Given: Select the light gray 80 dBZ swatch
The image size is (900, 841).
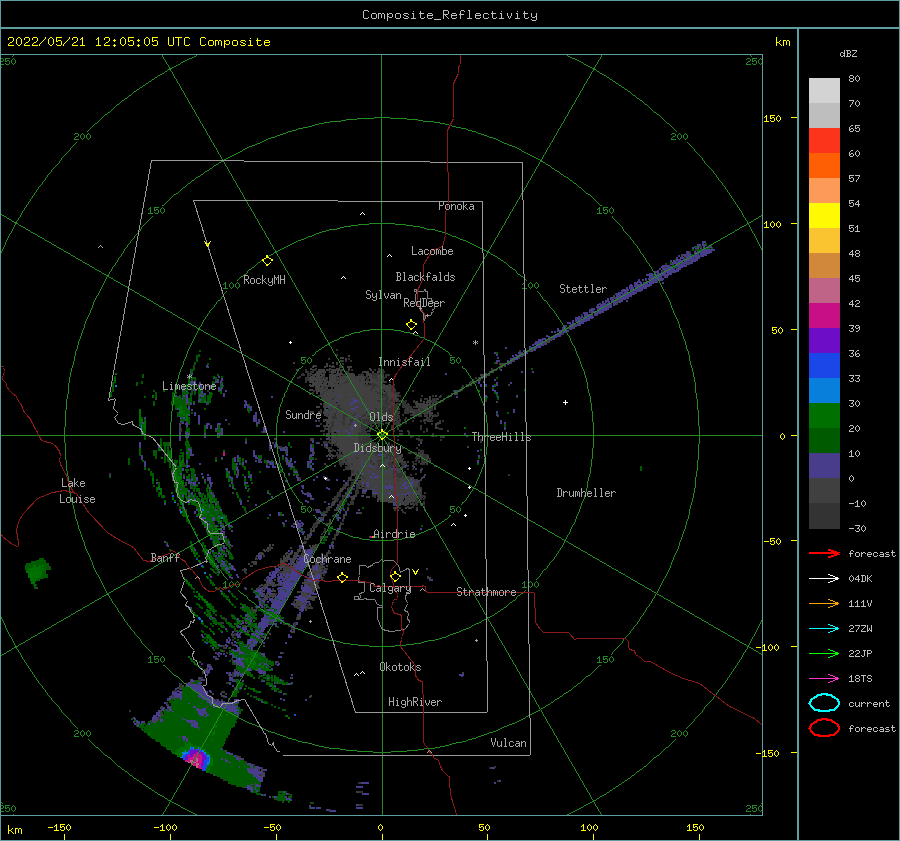Looking at the screenshot, I should 824,91.
